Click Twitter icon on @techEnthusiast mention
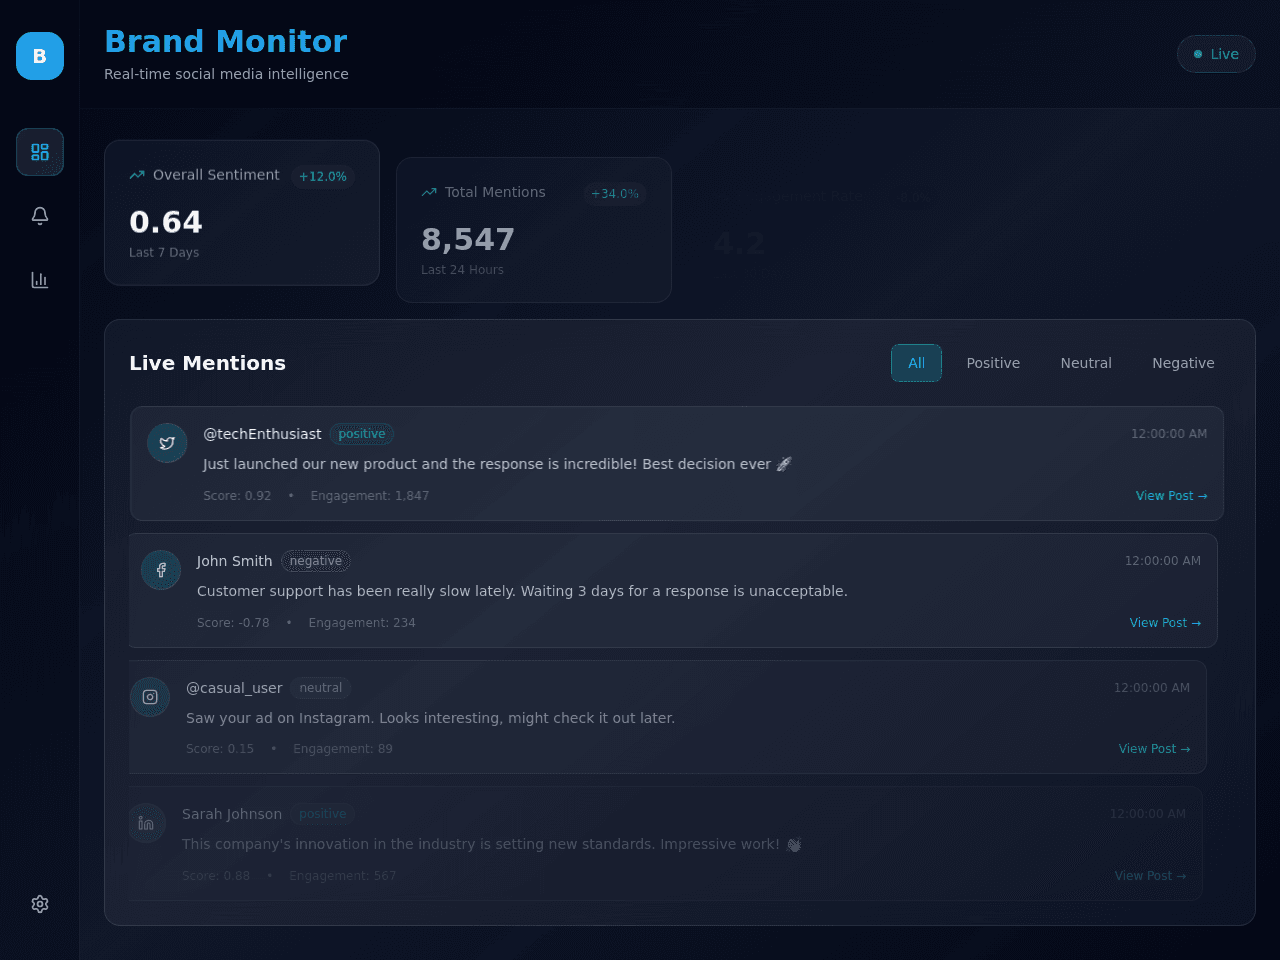Image resolution: width=1280 pixels, height=960 pixels. click(x=167, y=443)
